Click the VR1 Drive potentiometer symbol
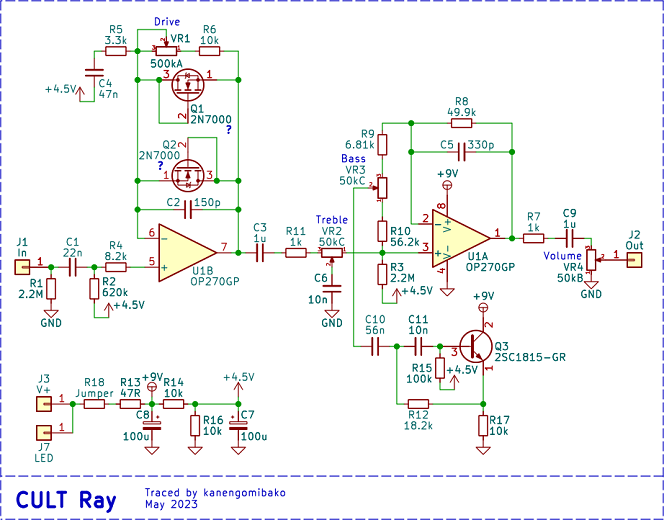The width and height of the screenshot is (664, 520). pos(166,50)
